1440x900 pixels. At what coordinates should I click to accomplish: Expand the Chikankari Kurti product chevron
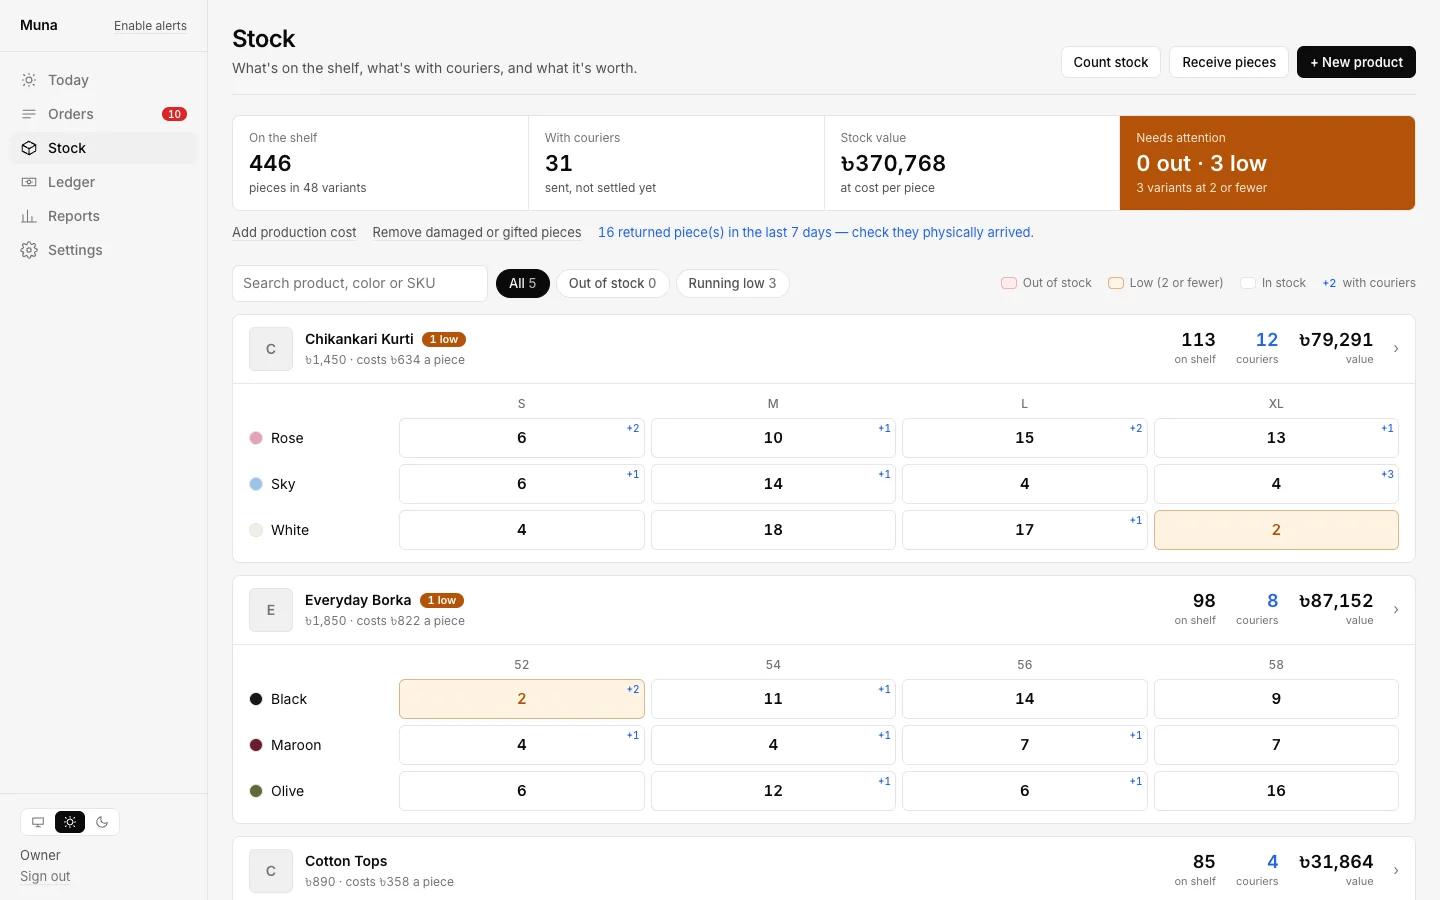(x=1396, y=349)
